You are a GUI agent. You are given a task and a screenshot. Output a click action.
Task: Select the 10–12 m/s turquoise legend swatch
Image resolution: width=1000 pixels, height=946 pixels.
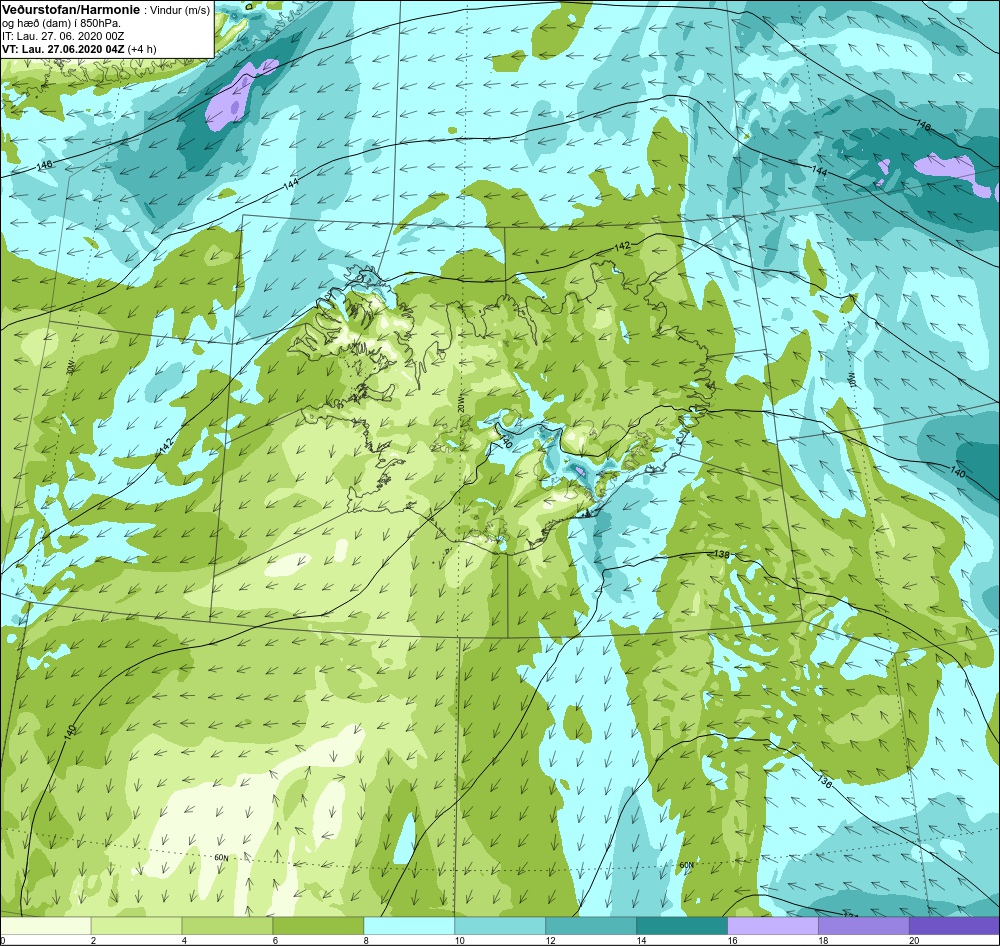click(500, 925)
